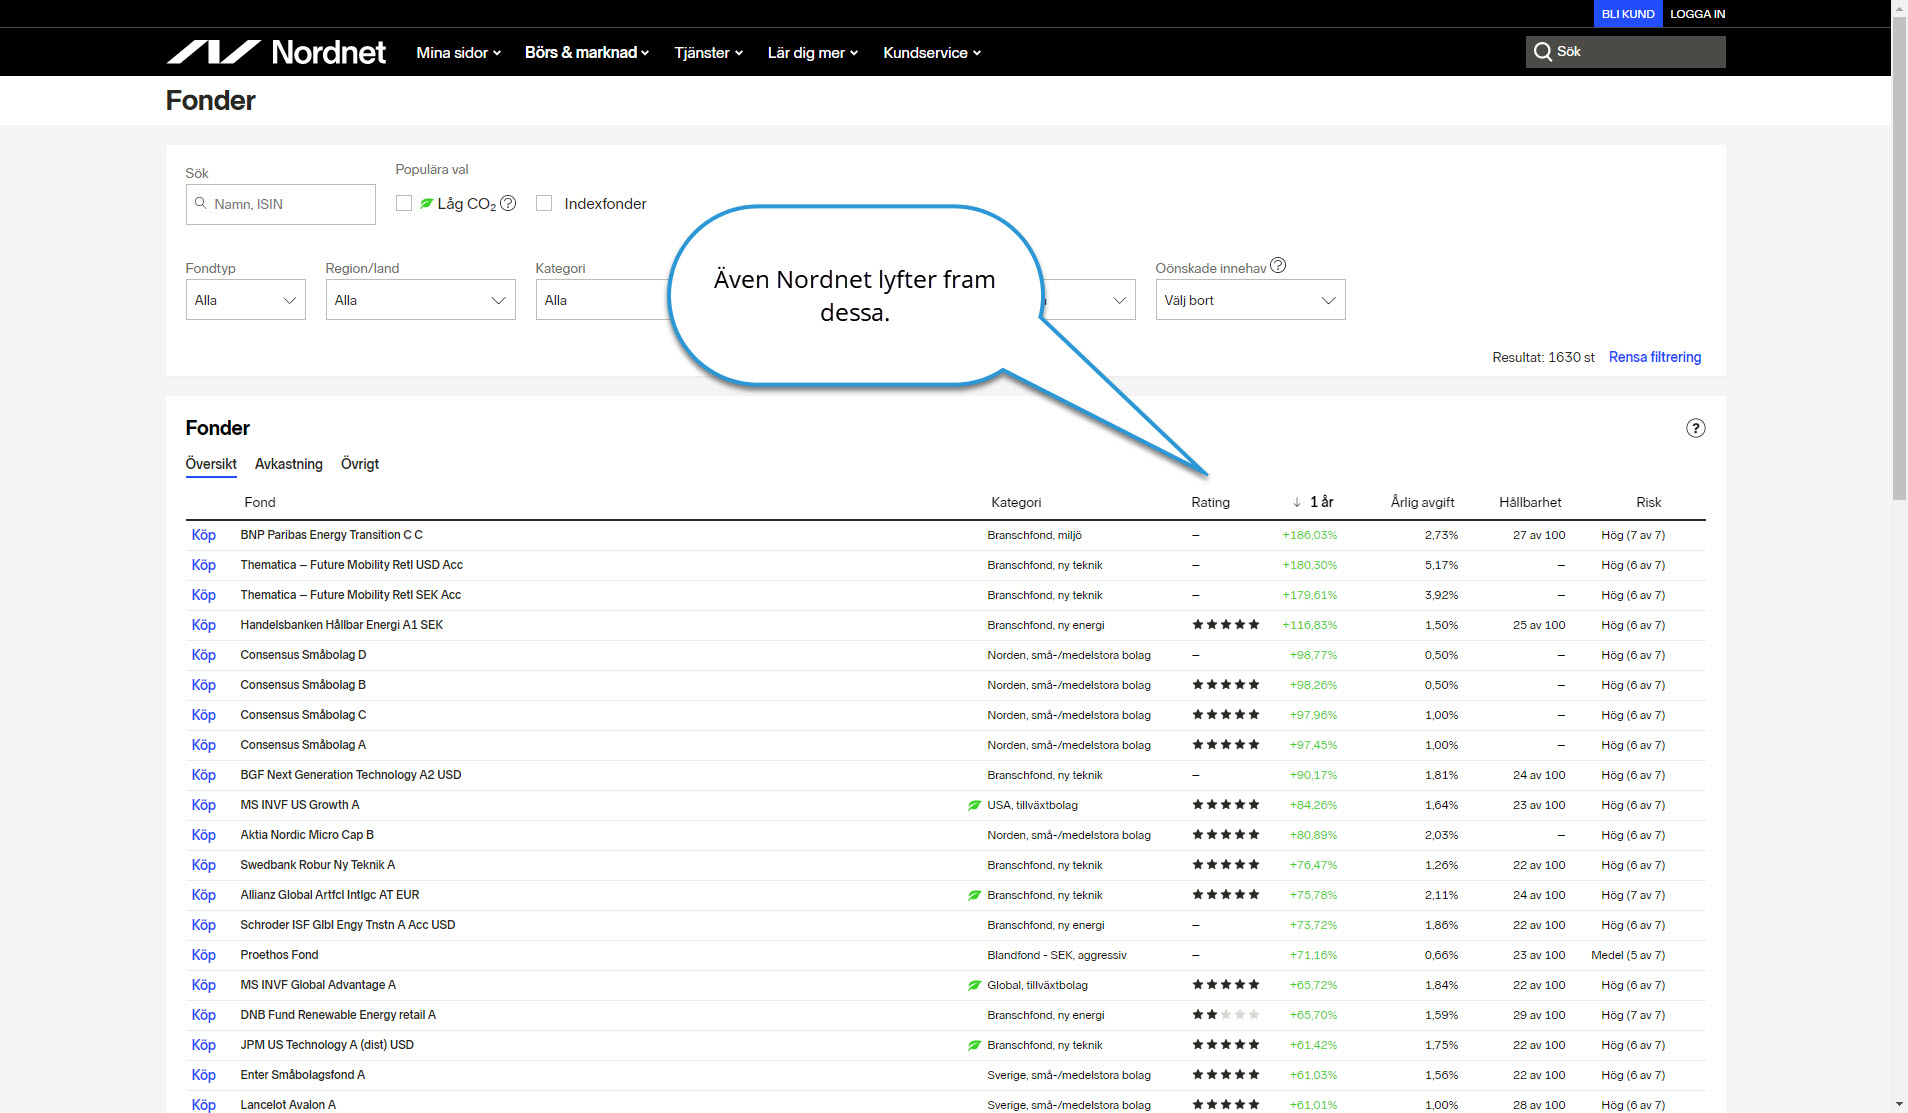Click +186,03% return value
The height and width of the screenshot is (1113, 1908).
pos(1310,535)
